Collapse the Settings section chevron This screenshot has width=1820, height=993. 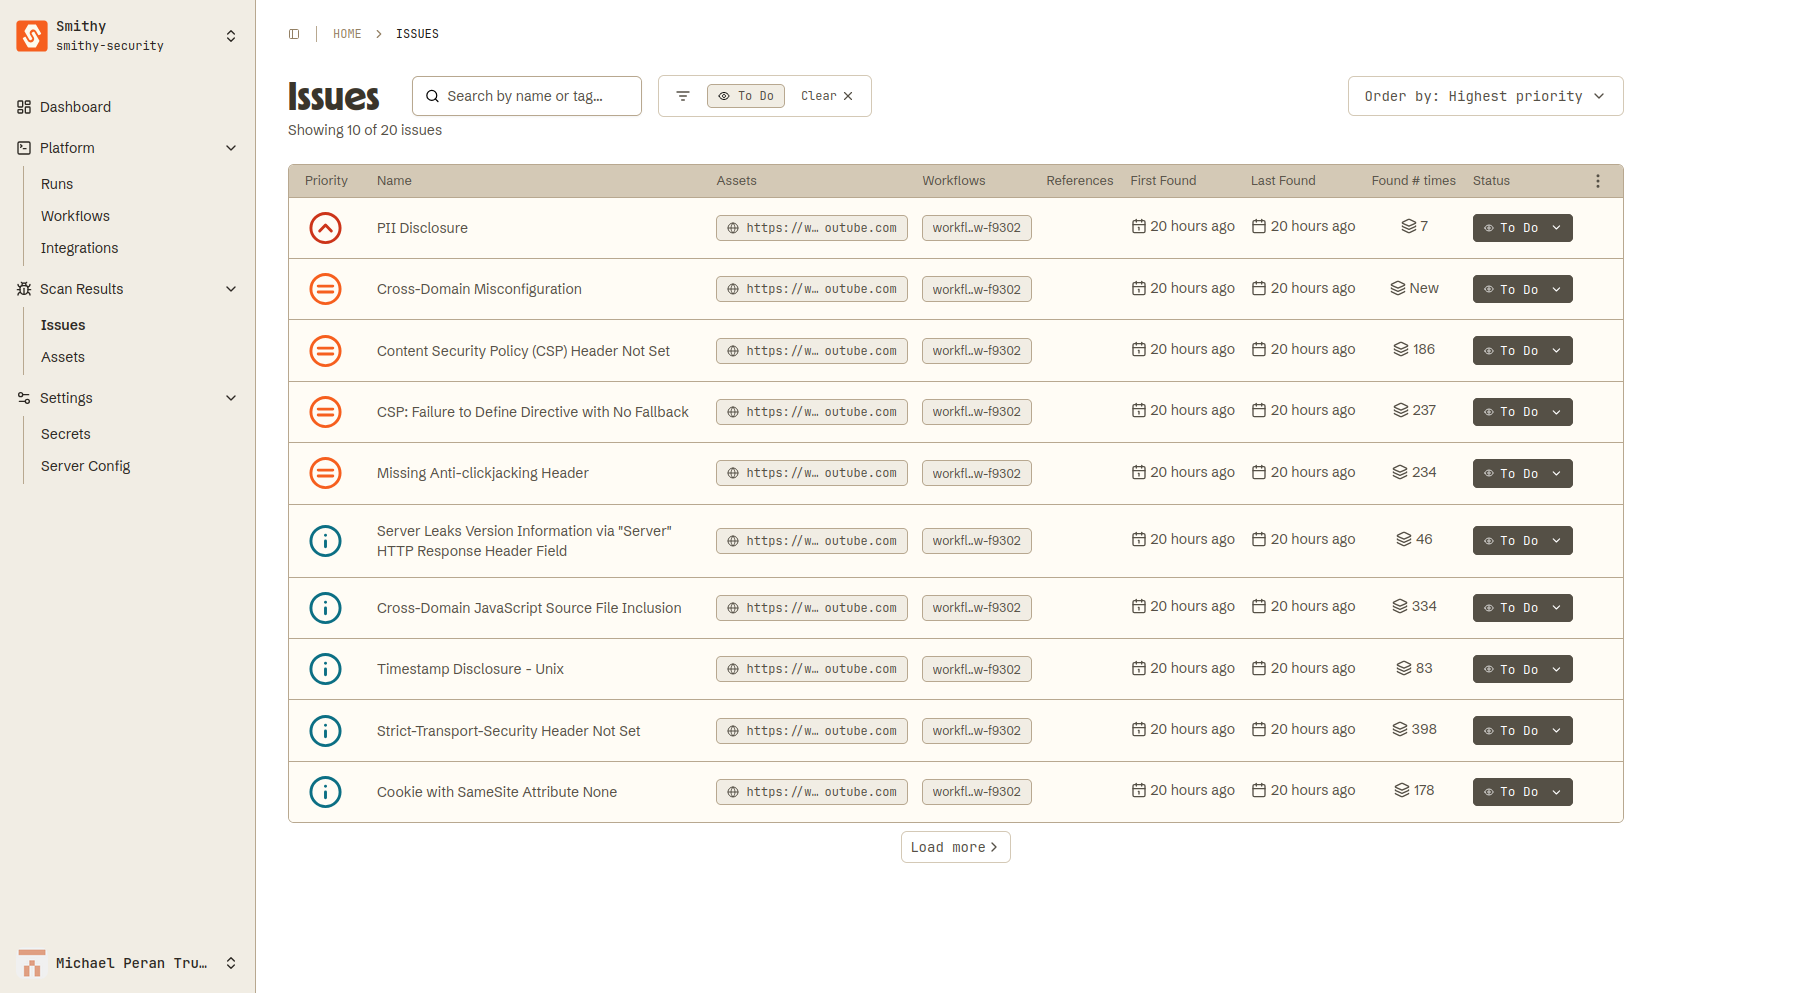coord(231,398)
